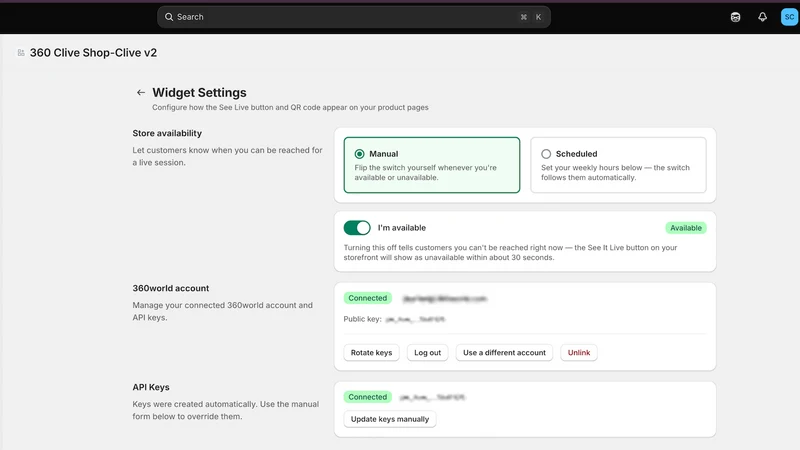Open the Sidekick assistant icon in top bar
800x450 pixels.
pos(735,17)
